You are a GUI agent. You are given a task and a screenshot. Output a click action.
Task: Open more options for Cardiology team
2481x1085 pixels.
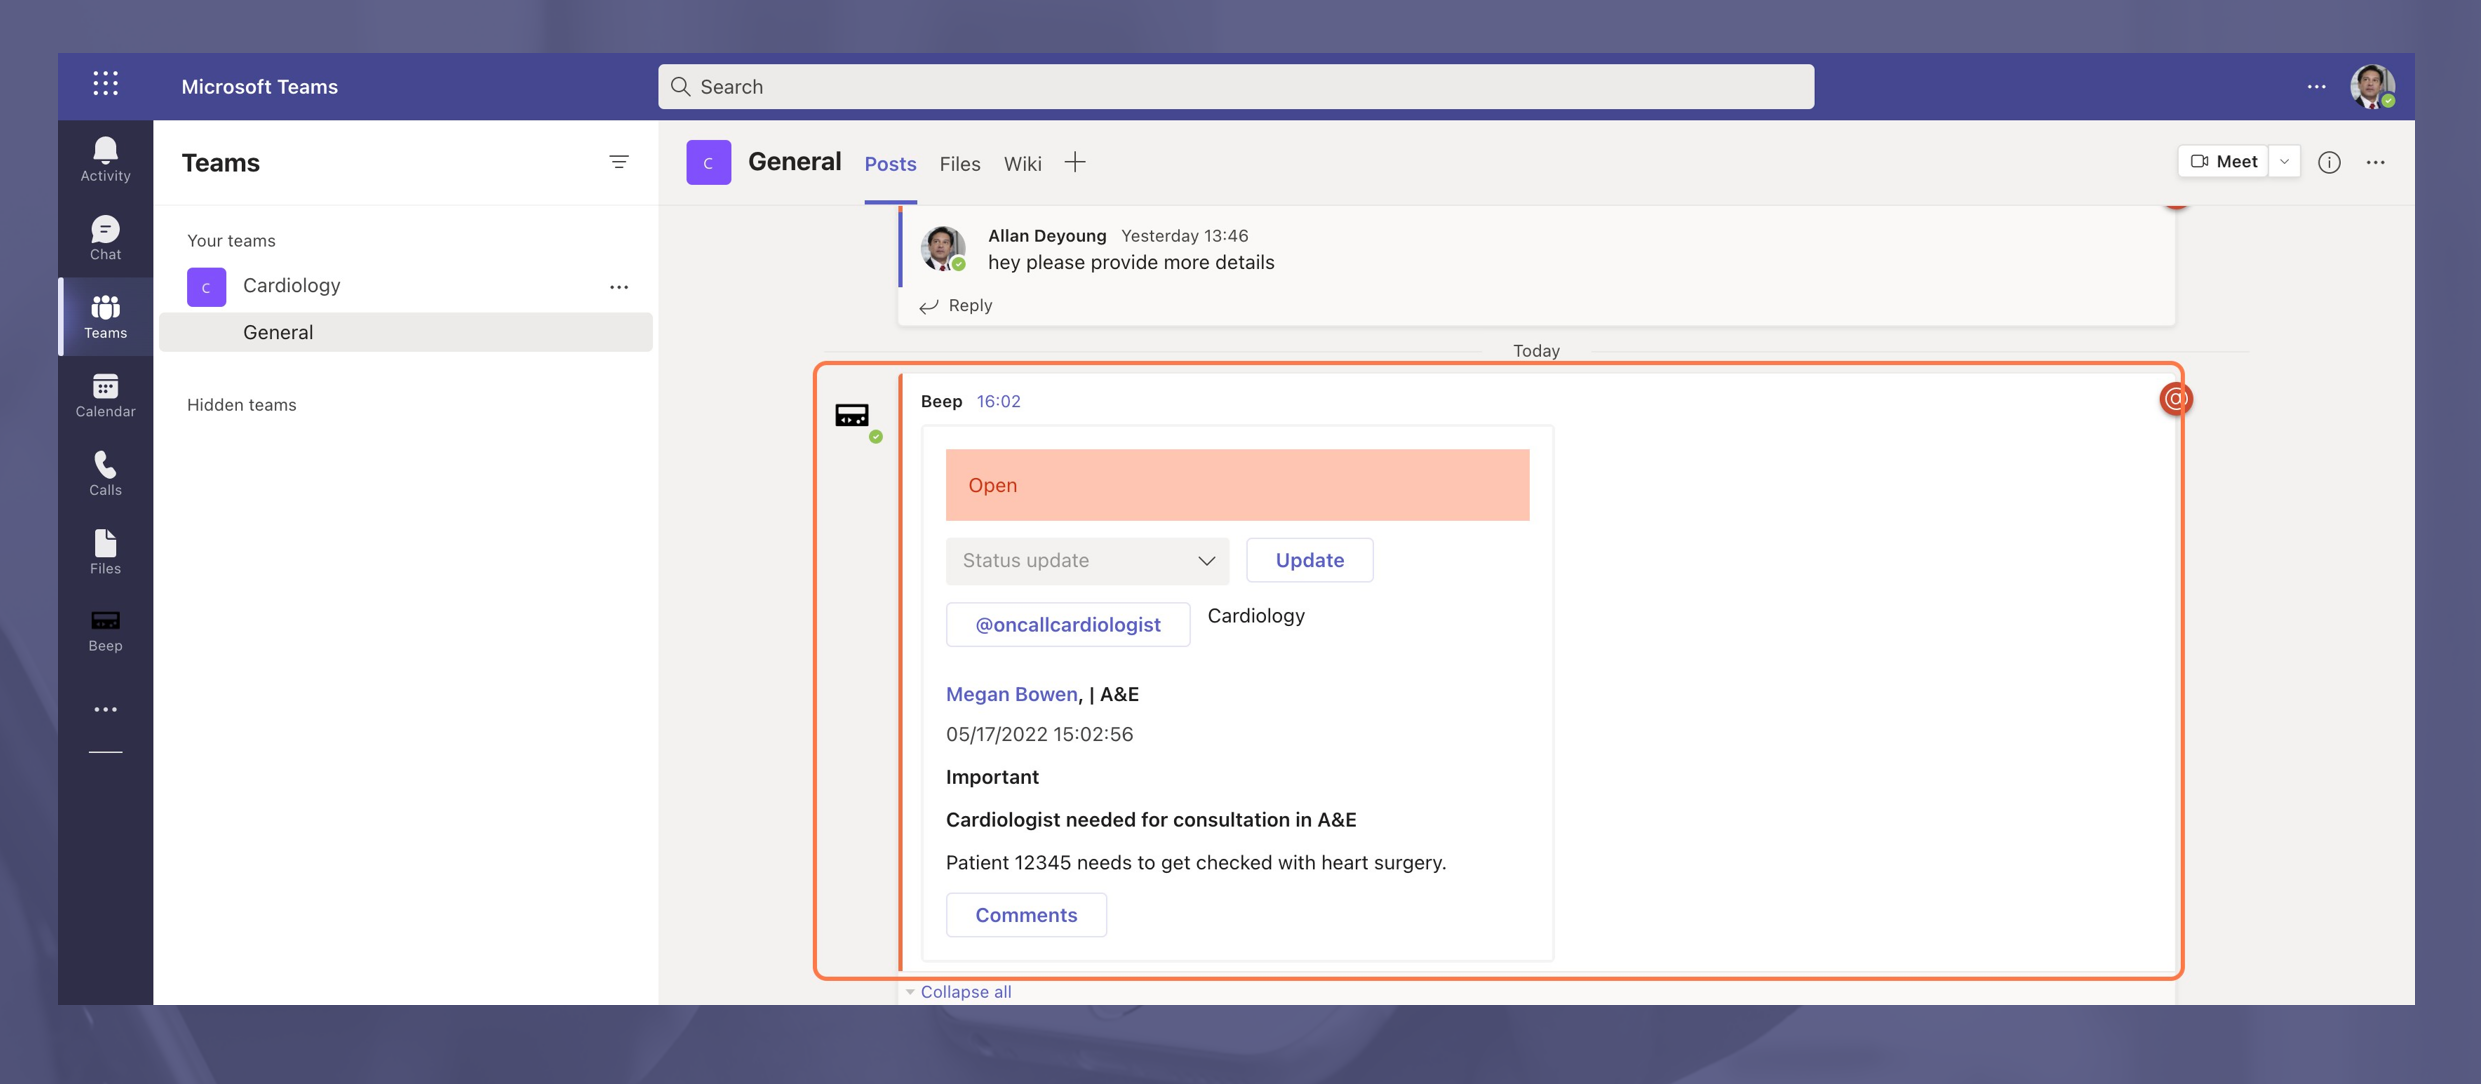pyautogui.click(x=619, y=287)
